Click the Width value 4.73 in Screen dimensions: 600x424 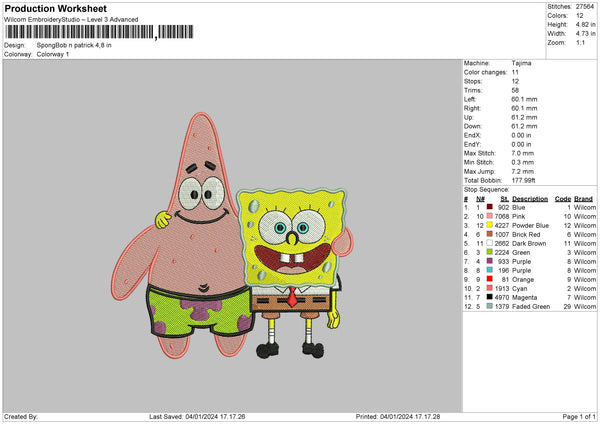[x=585, y=34]
